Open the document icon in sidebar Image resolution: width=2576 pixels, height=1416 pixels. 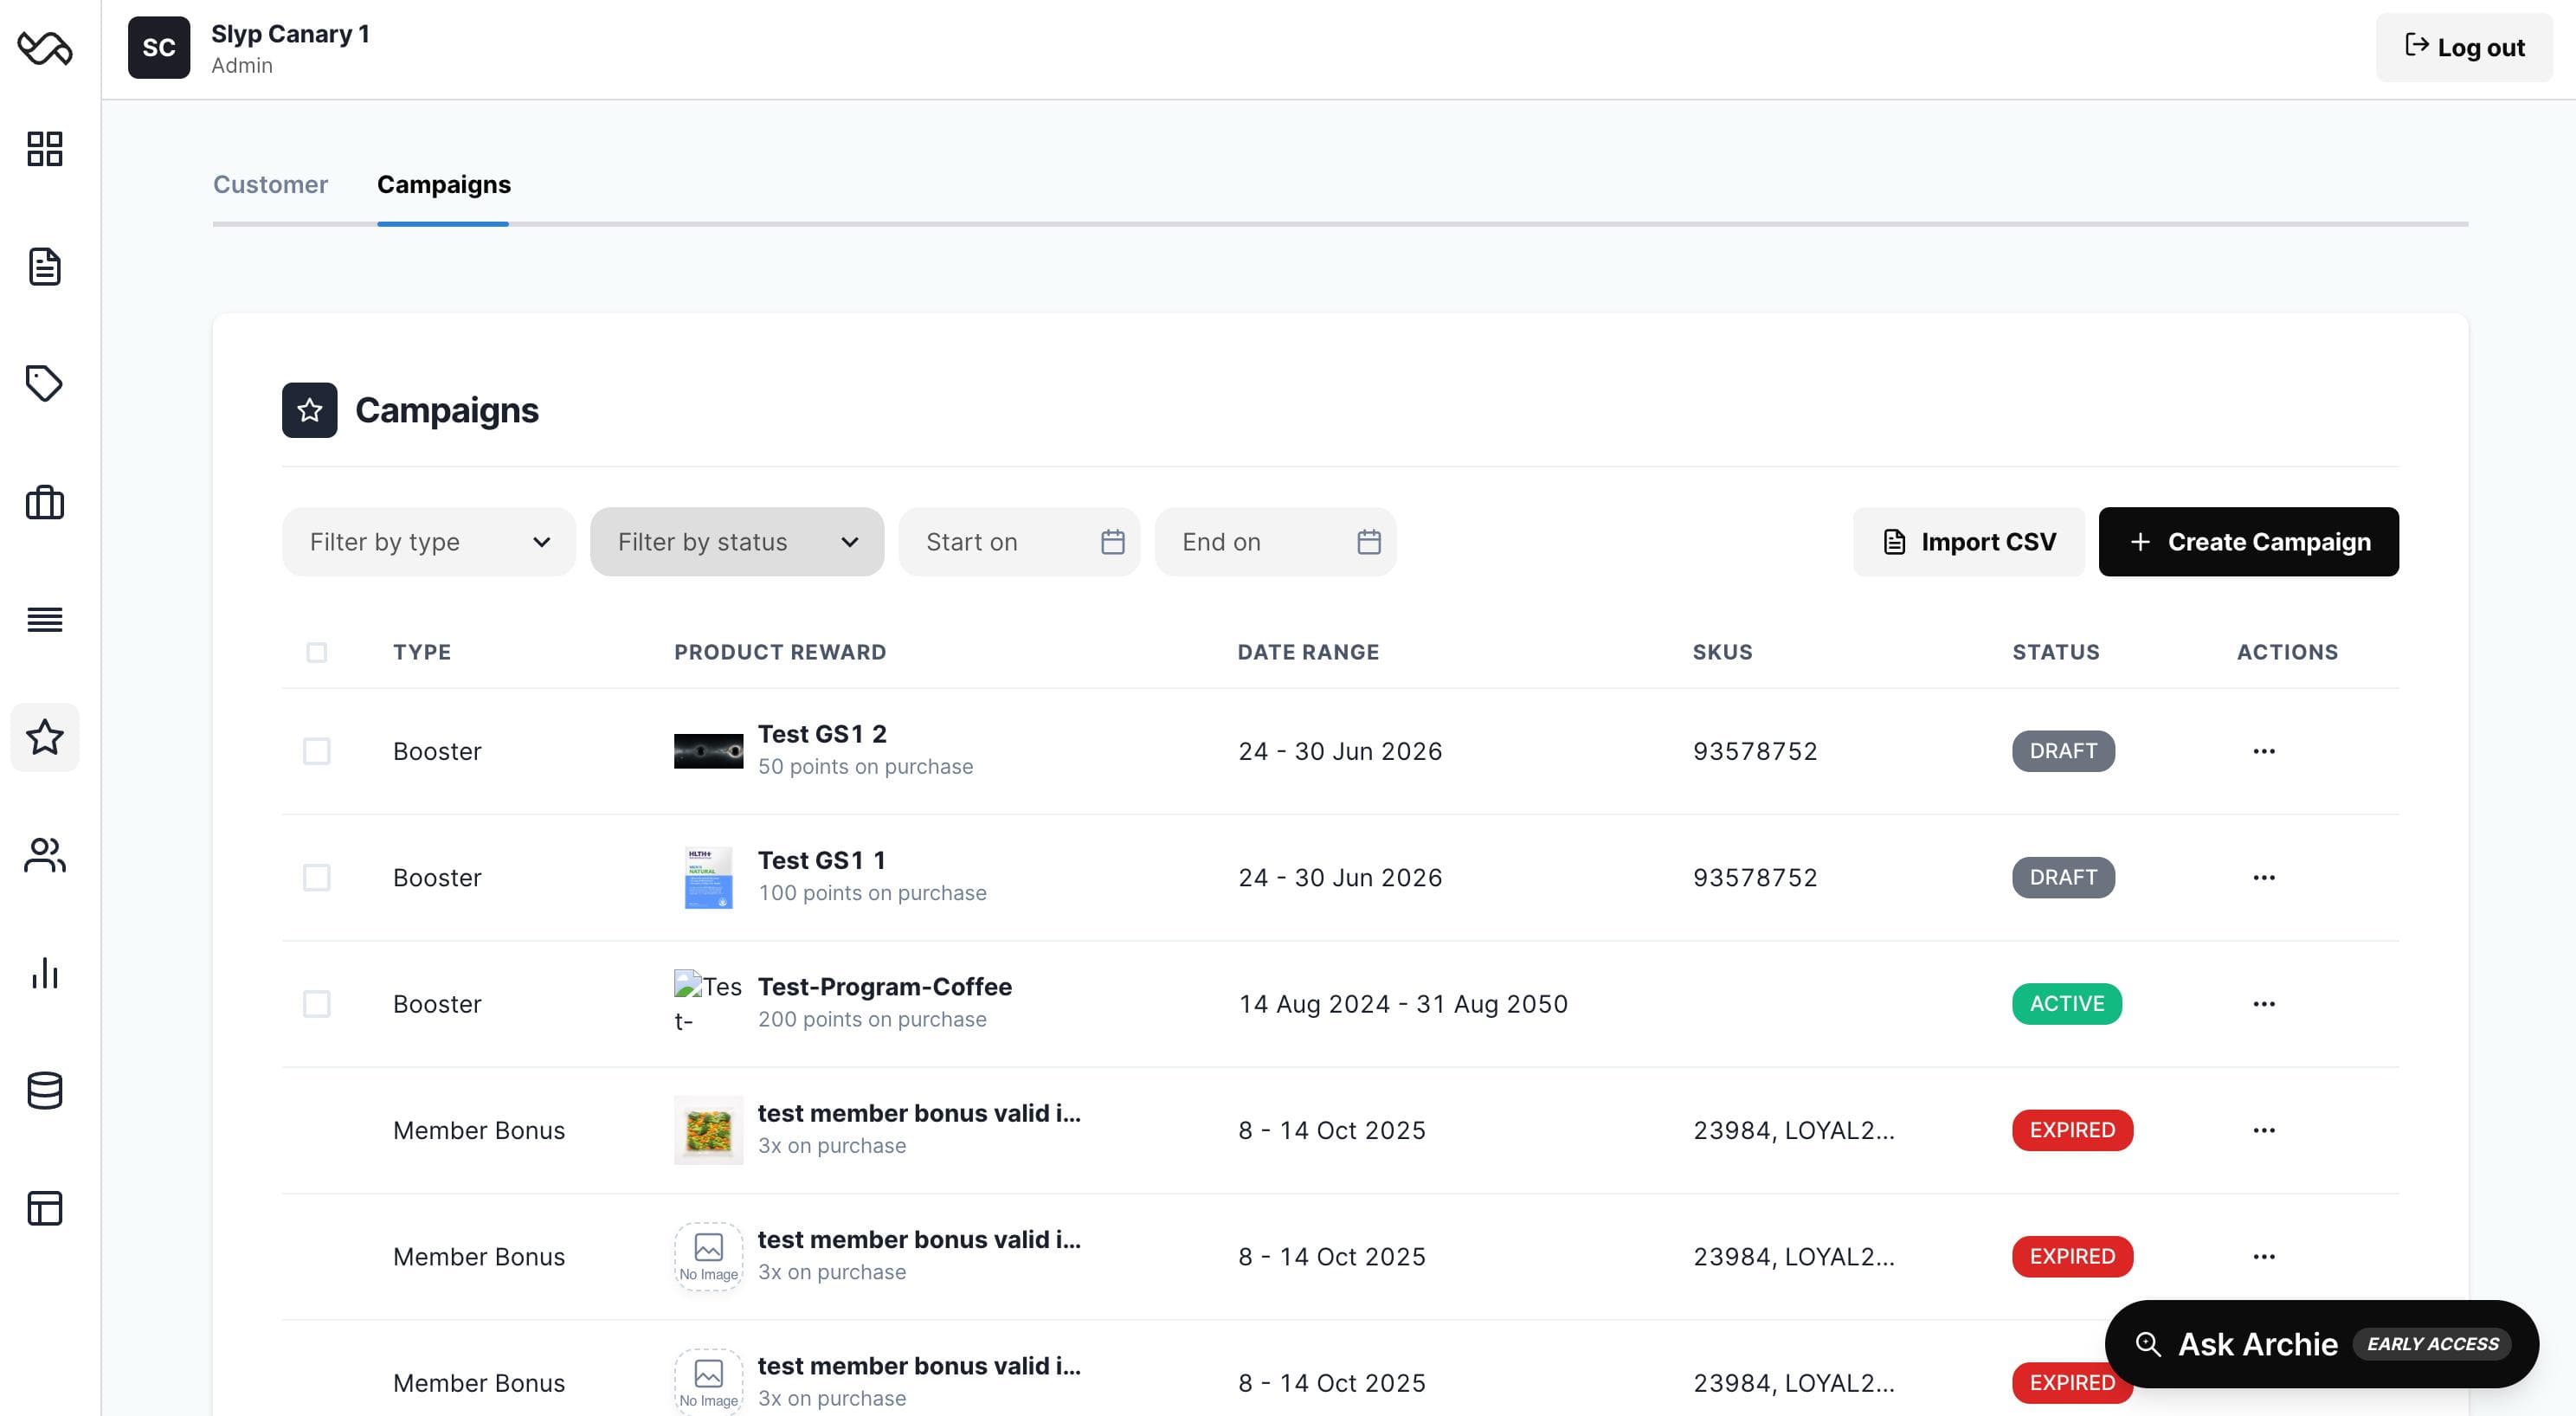click(x=45, y=266)
